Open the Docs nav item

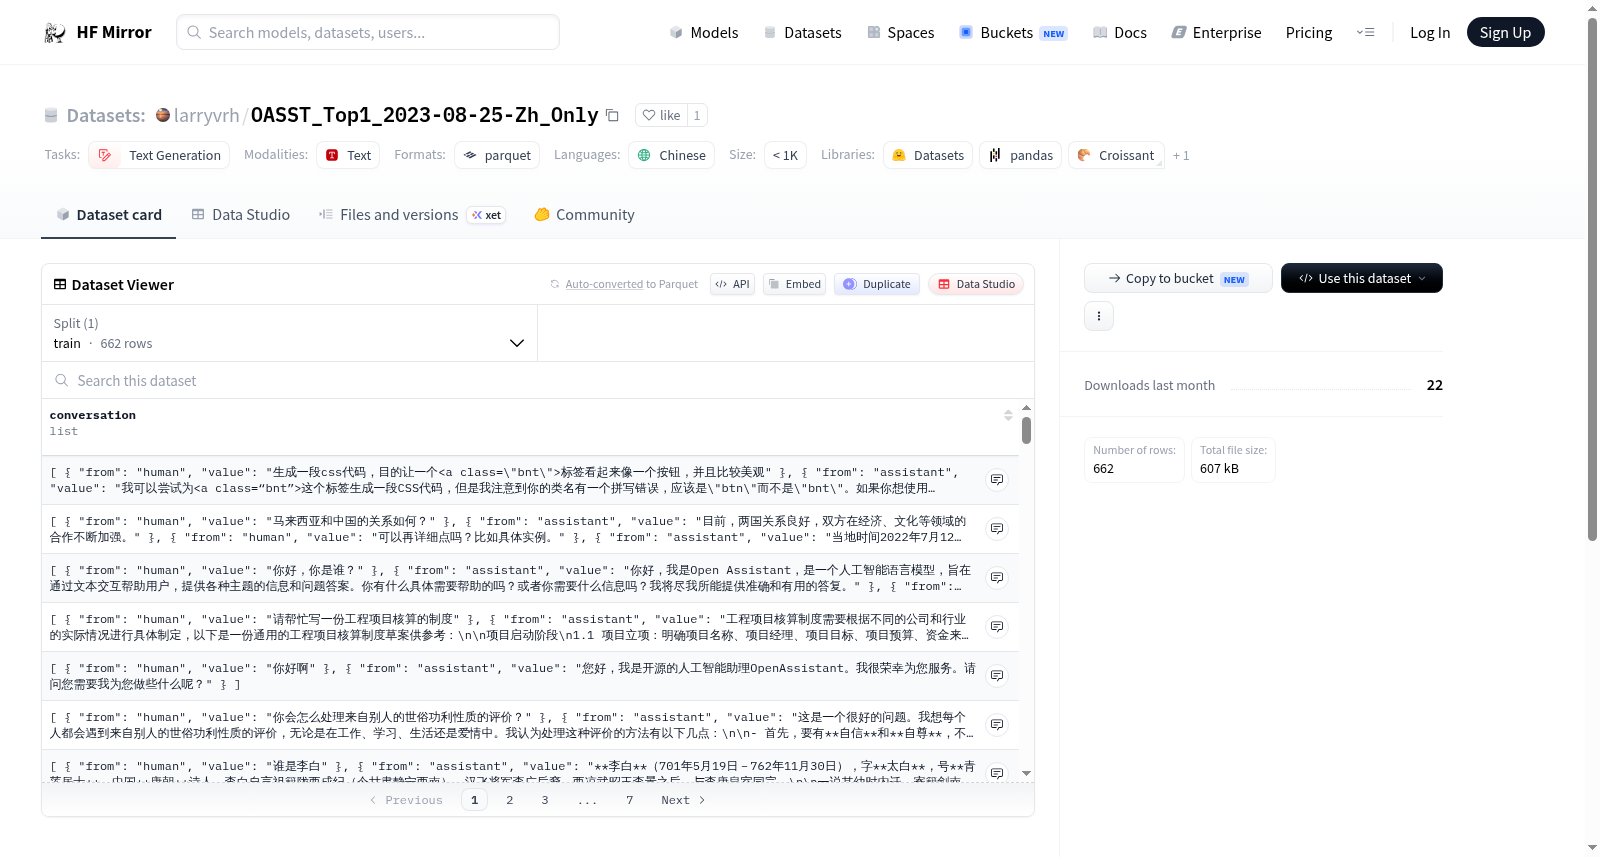pyautogui.click(x=1119, y=32)
